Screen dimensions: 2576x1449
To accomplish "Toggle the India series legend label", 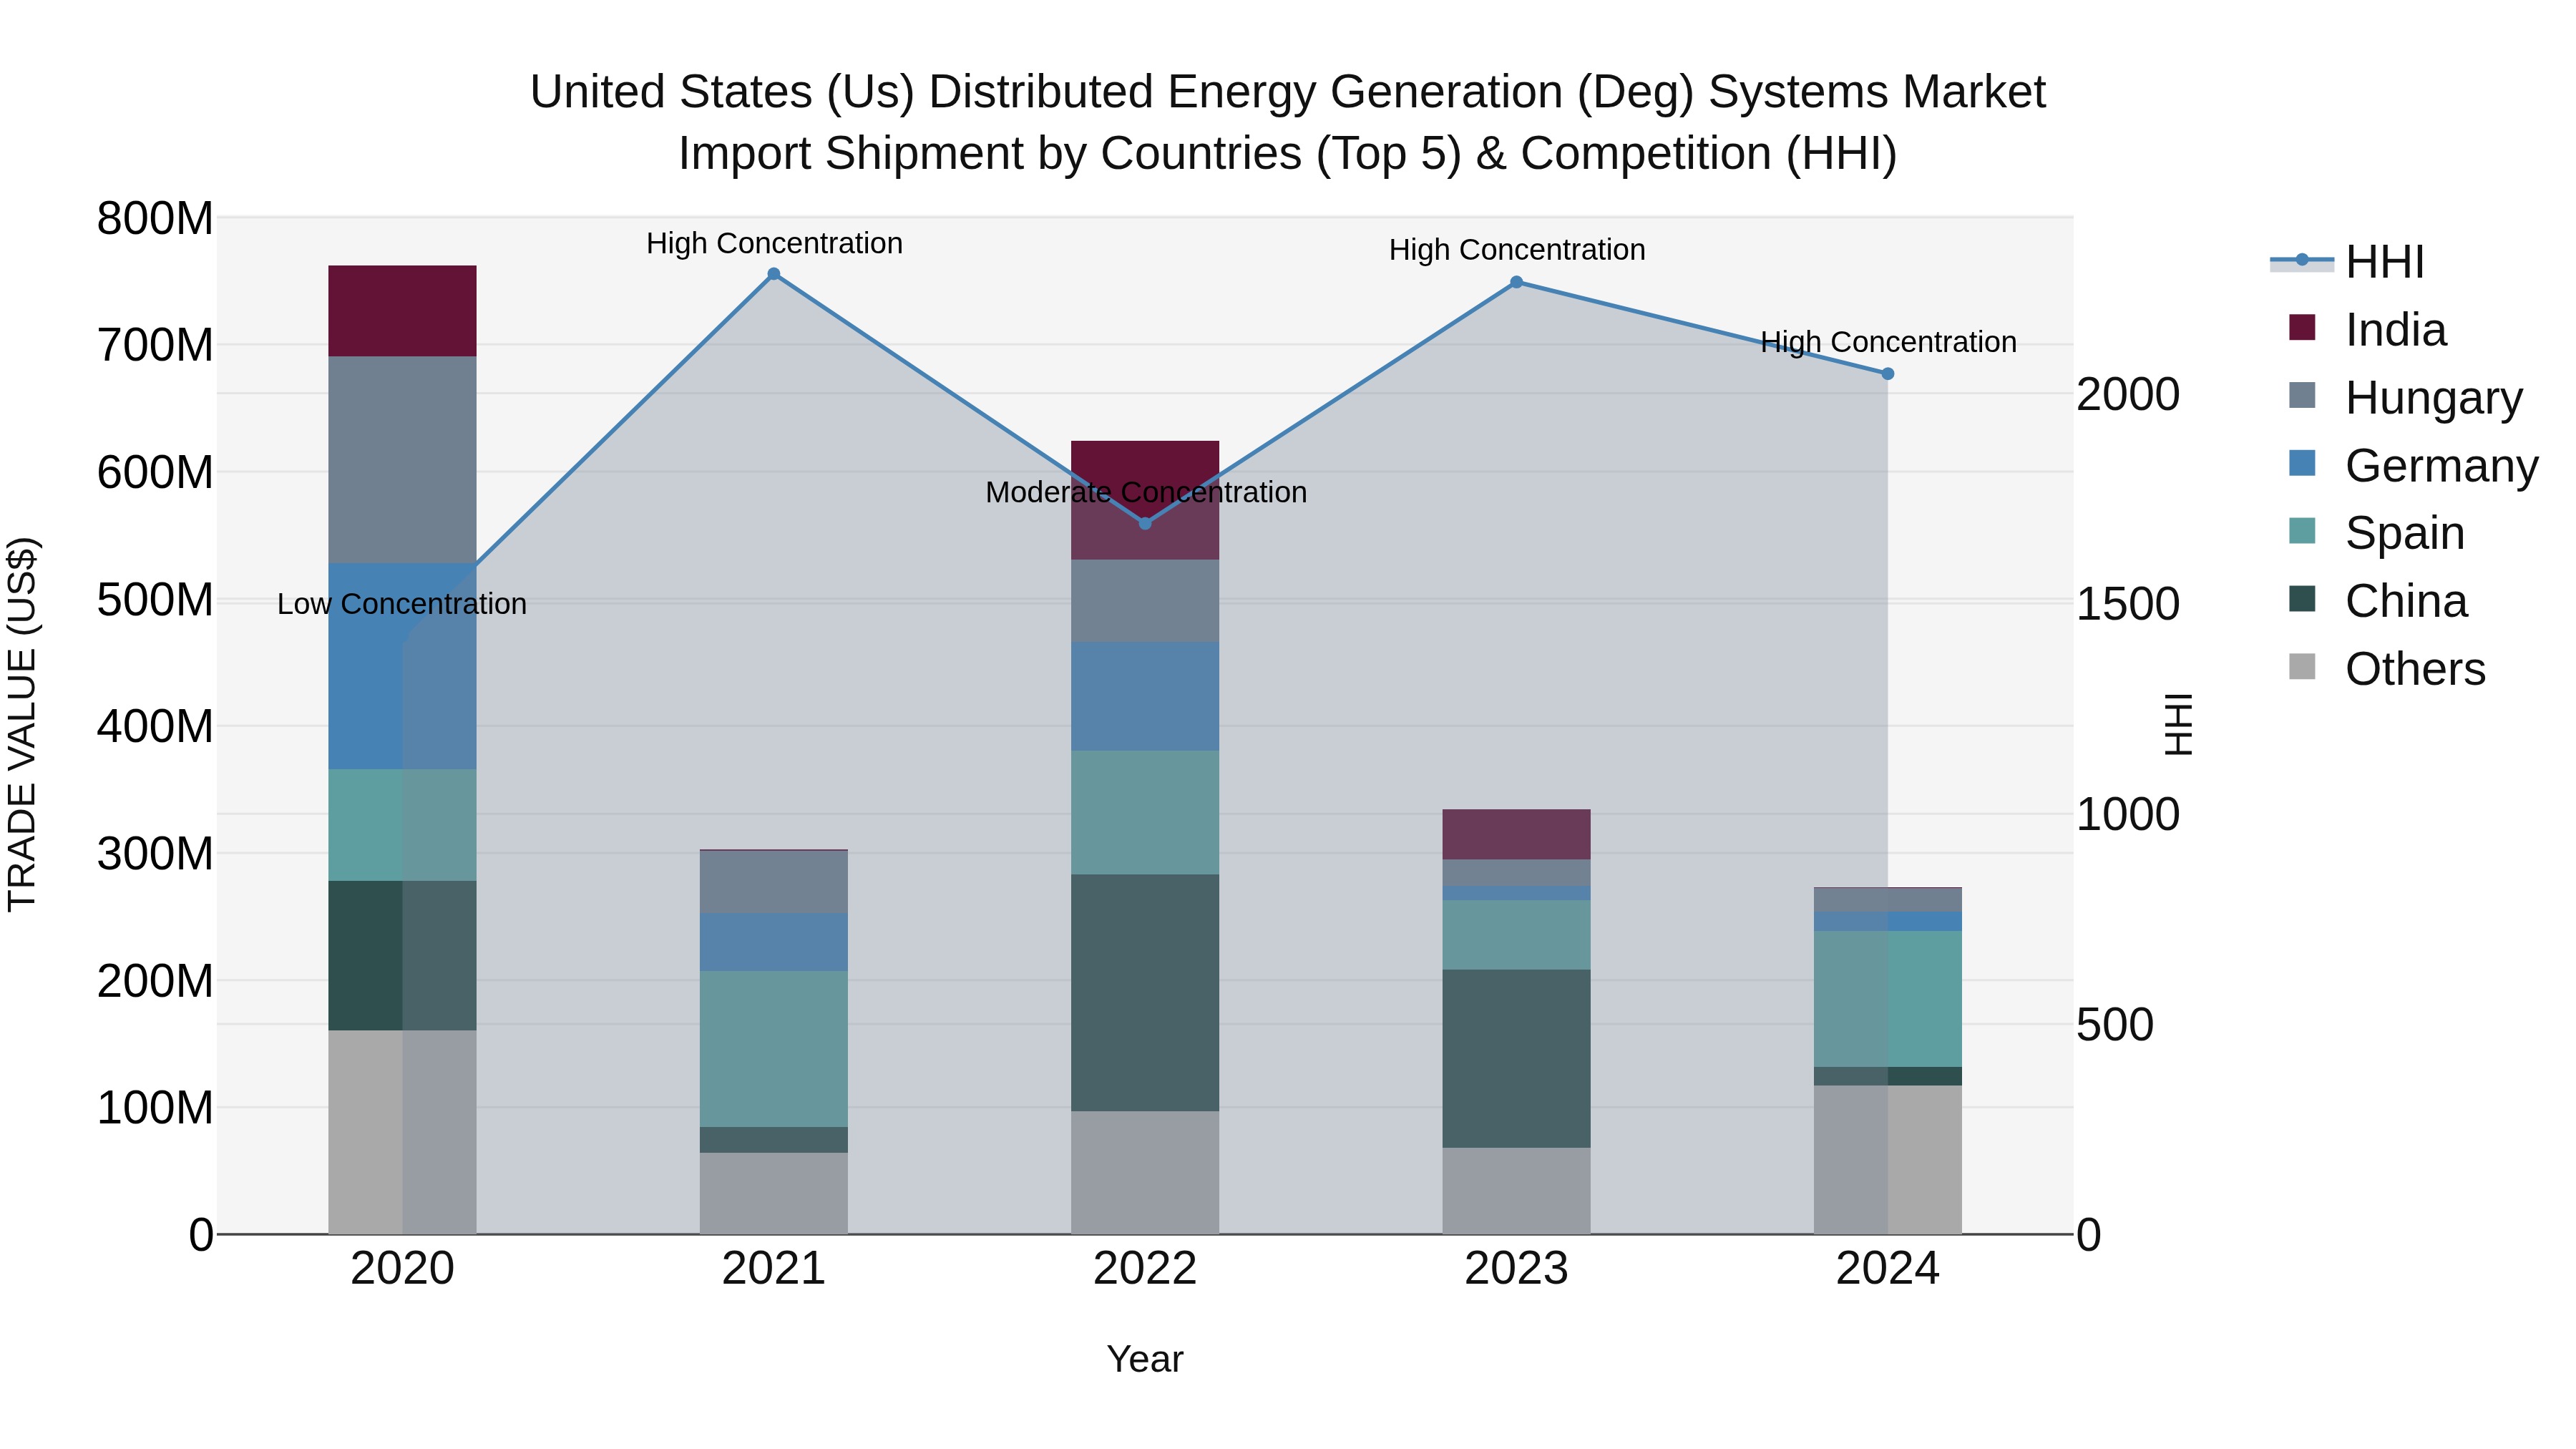I will (2396, 330).
